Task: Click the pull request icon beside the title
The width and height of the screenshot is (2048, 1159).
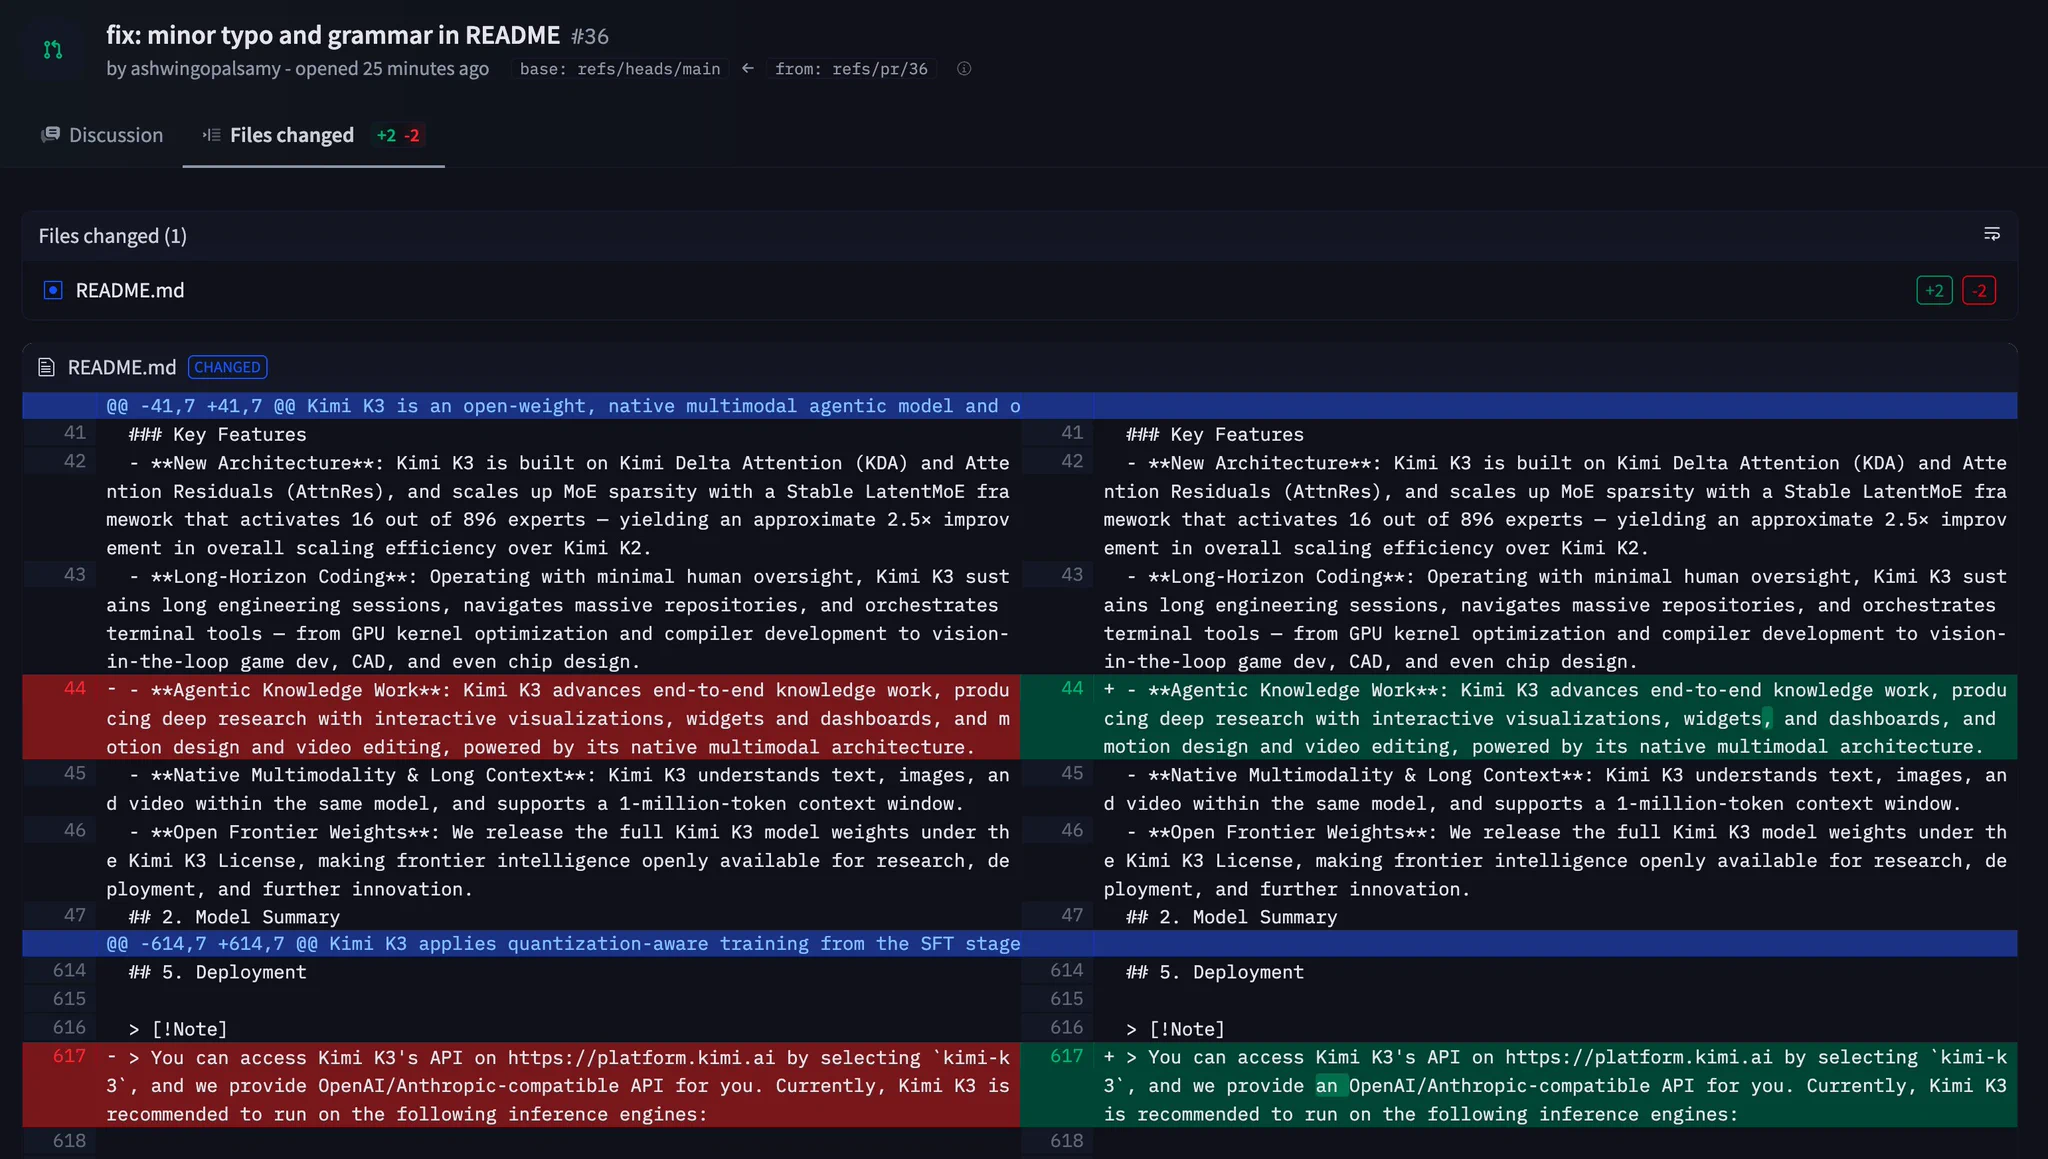Action: tap(53, 50)
